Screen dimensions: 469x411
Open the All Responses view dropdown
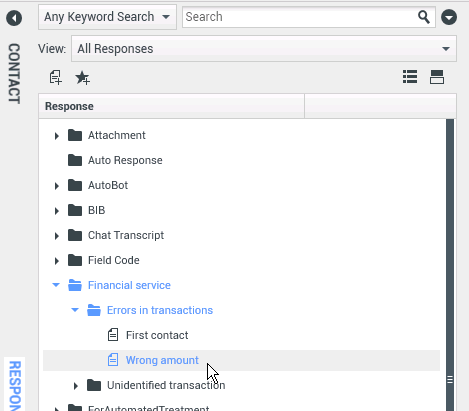point(264,49)
